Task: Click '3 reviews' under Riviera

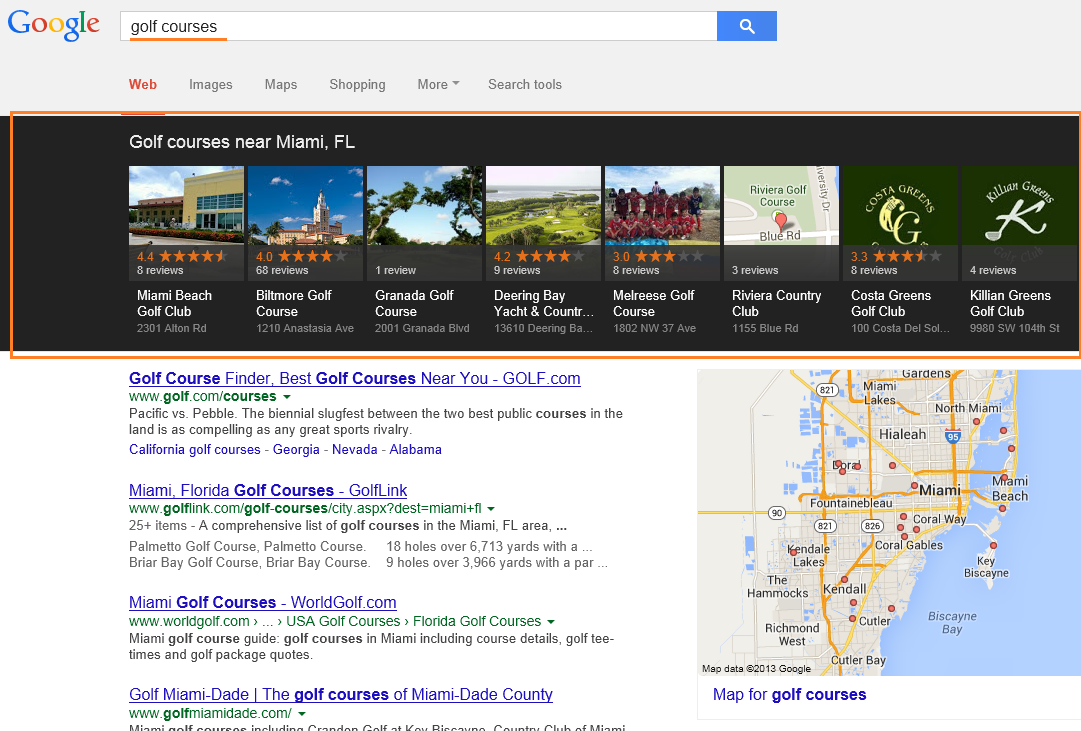Action: [x=755, y=270]
